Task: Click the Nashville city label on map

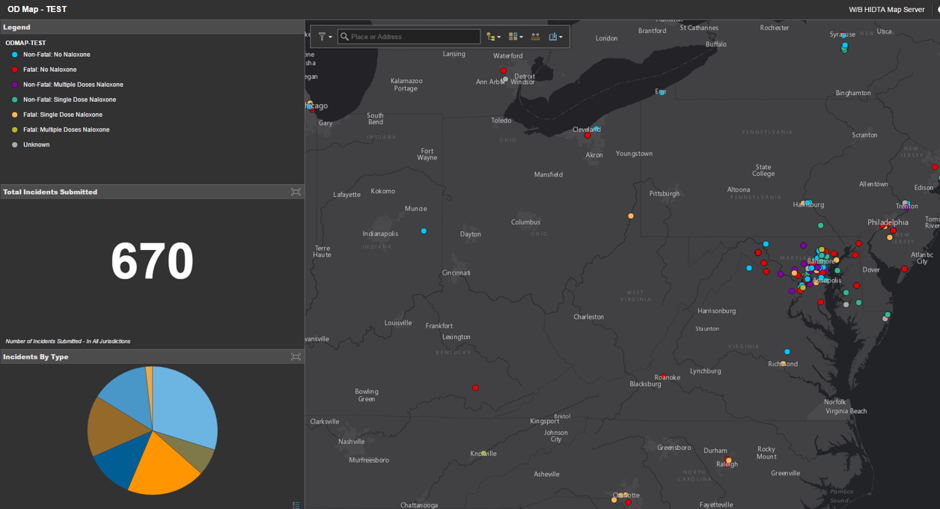Action: (x=351, y=441)
